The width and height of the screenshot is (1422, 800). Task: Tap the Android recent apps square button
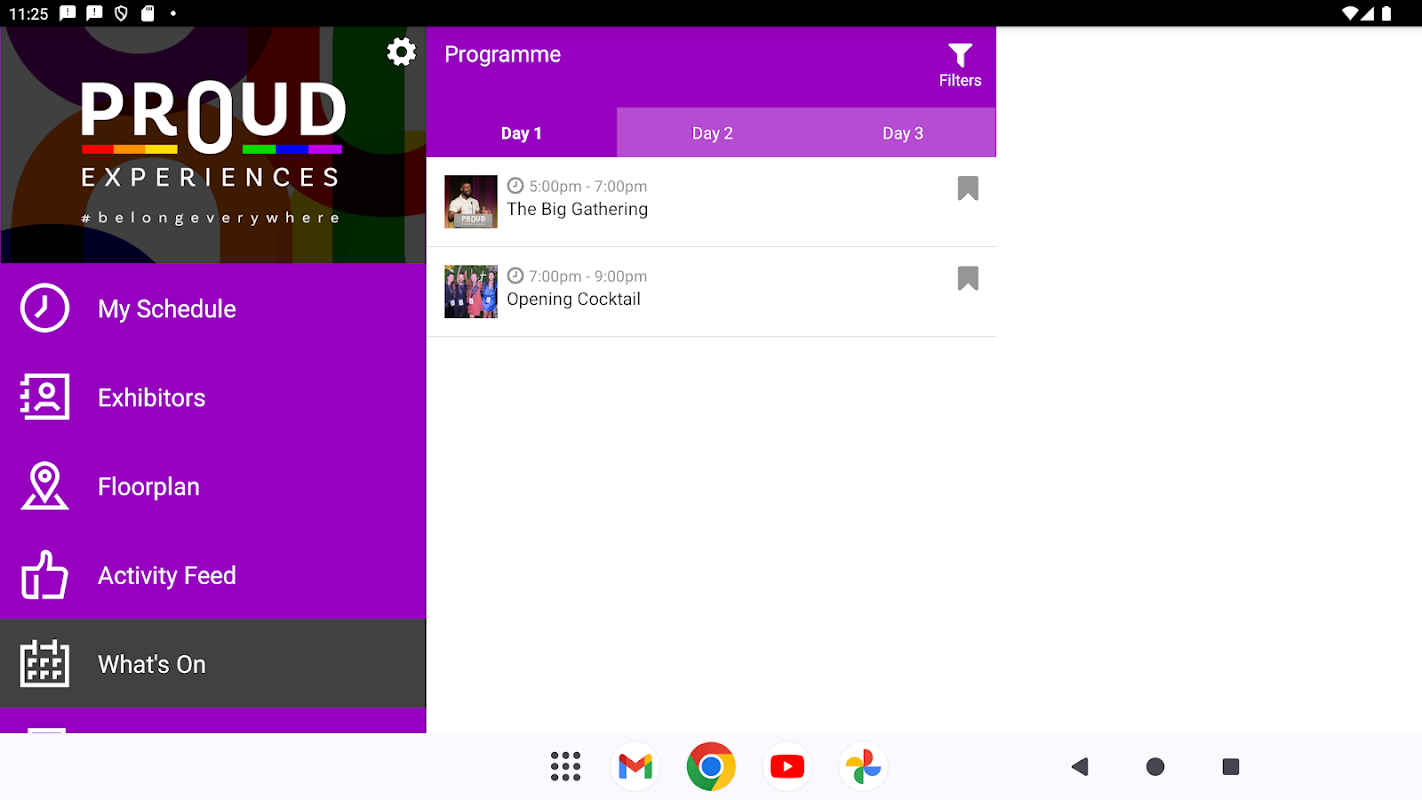(x=1231, y=767)
